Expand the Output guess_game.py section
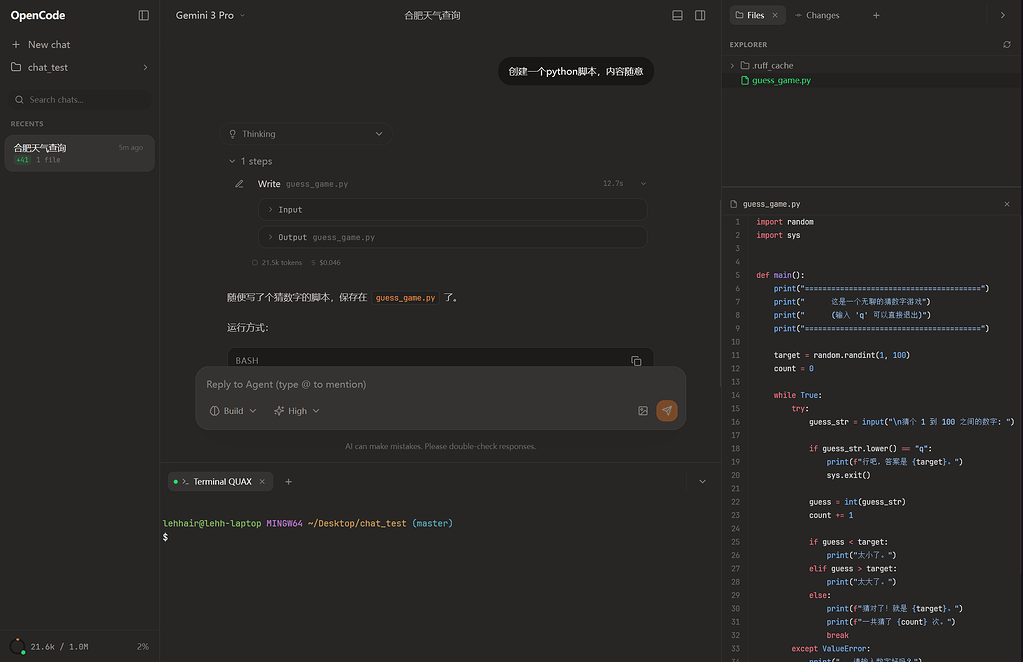The width and height of the screenshot is (1023, 662). pos(453,237)
